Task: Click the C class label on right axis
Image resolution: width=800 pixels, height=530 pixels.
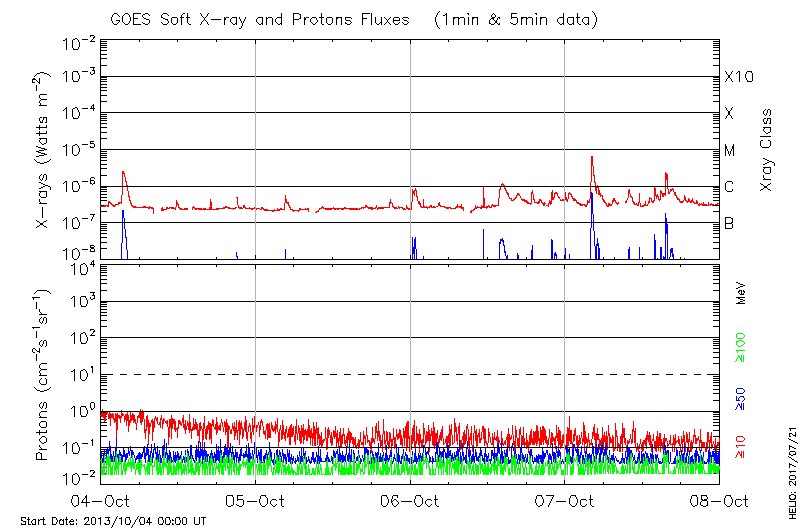Action: click(x=729, y=187)
